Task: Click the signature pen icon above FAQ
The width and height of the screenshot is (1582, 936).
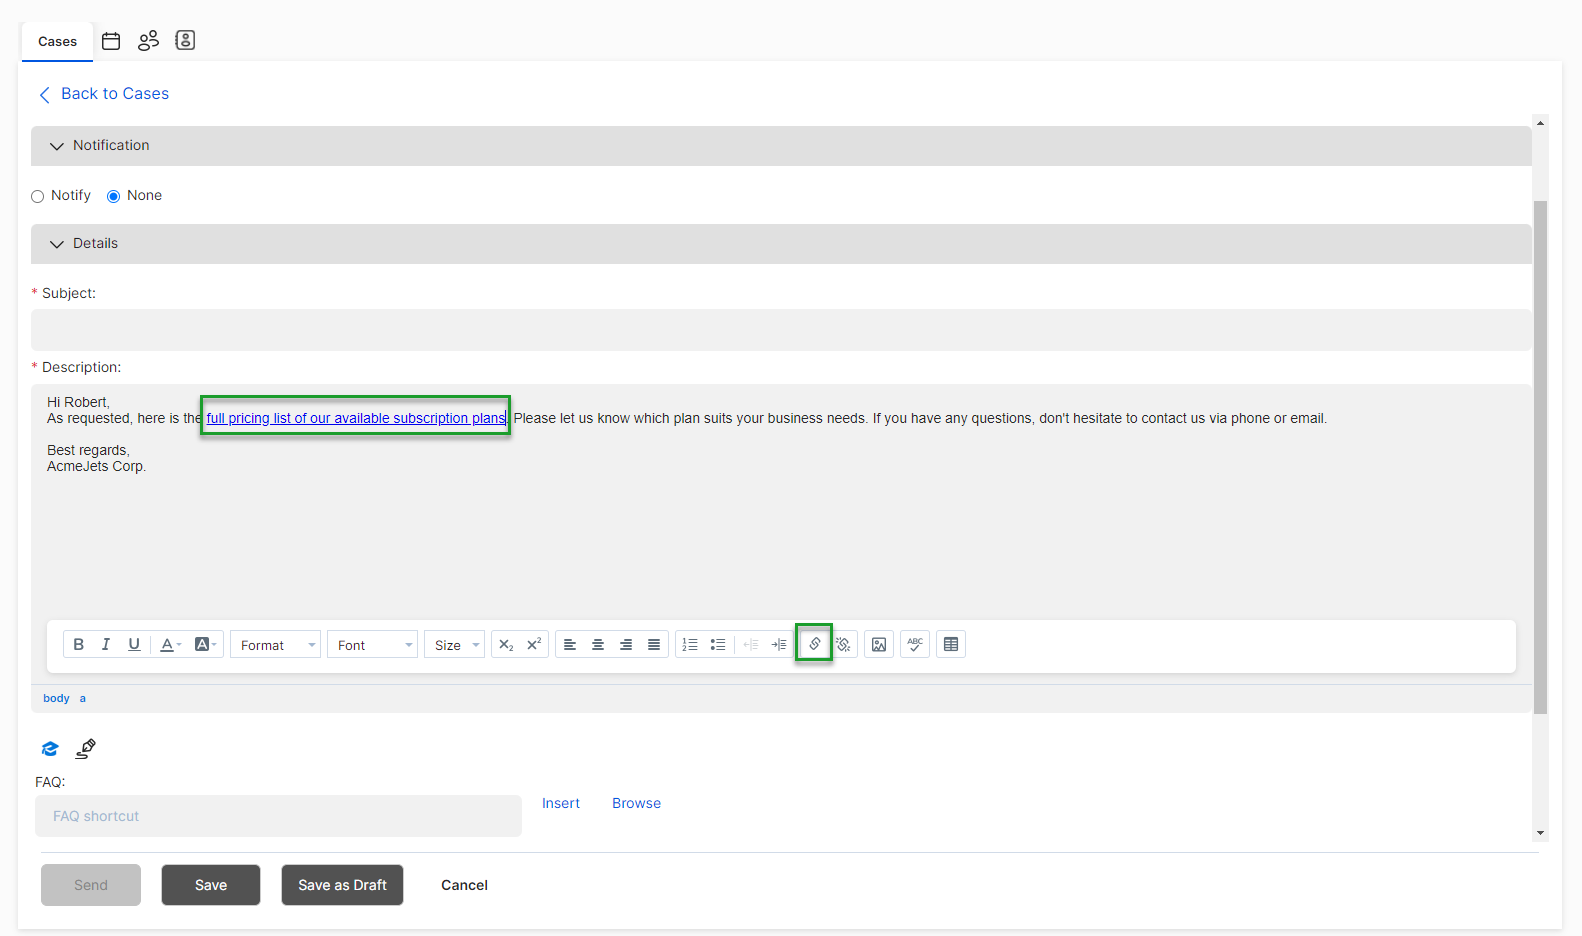Action: point(86,748)
